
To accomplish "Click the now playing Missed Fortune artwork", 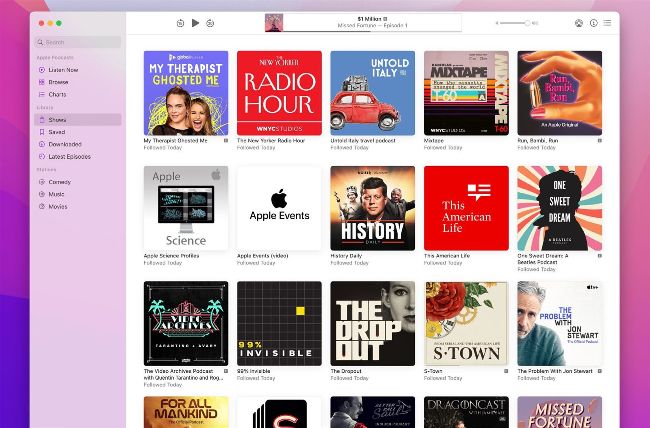I will tap(273, 22).
